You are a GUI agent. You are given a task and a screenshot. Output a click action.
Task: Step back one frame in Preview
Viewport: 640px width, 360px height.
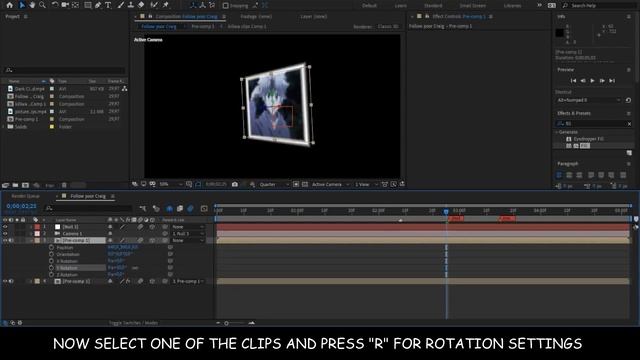pos(583,81)
